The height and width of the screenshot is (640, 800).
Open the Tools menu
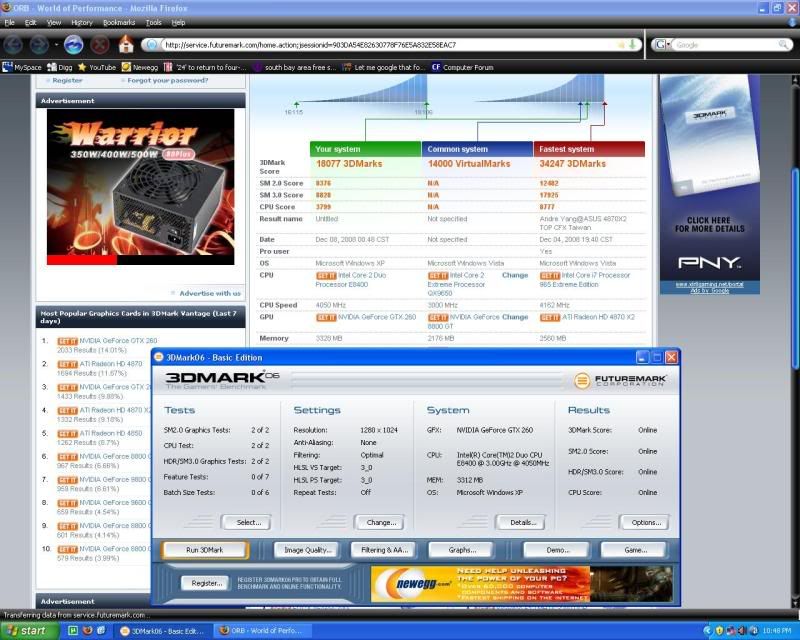click(x=154, y=22)
